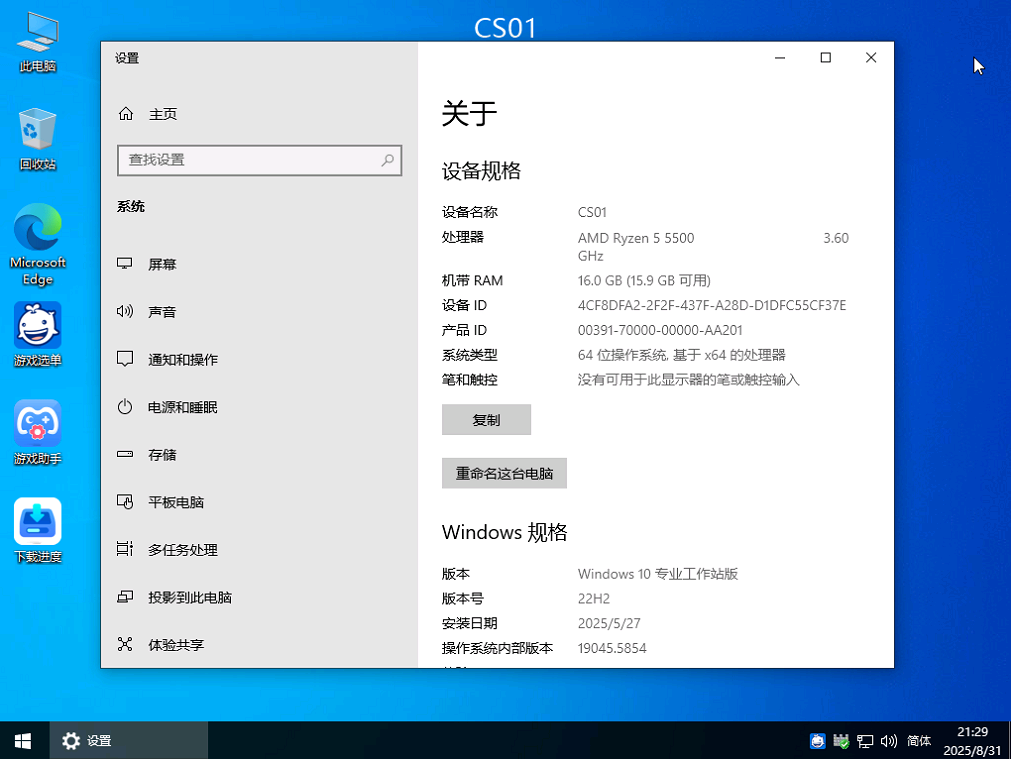Click the 简体 input method indicator
Screen dimensions: 1011x759
[919, 741]
